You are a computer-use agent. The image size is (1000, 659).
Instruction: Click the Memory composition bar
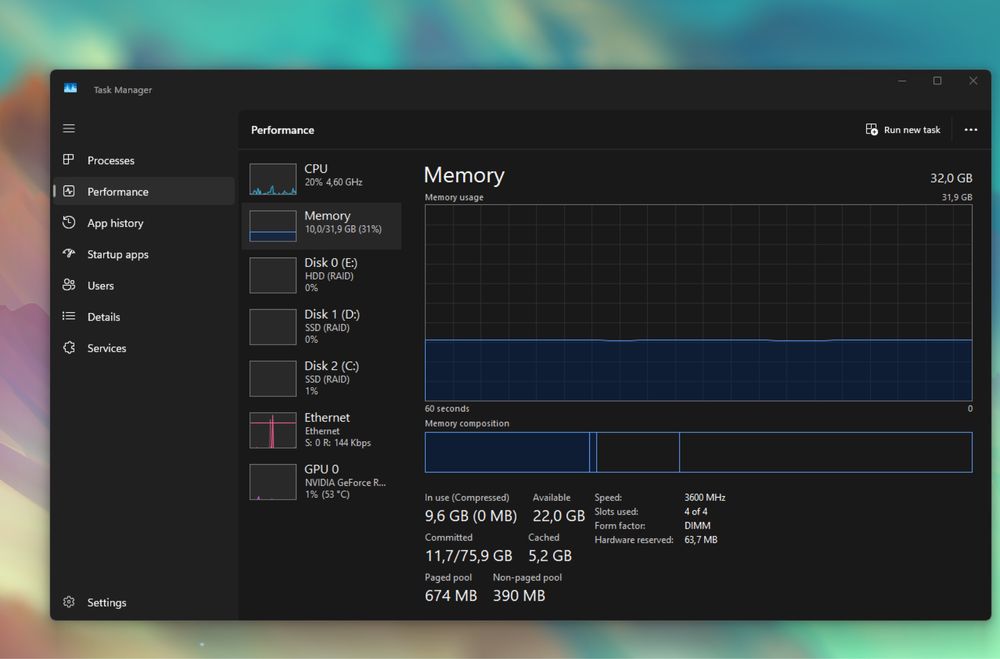pyautogui.click(x=698, y=452)
